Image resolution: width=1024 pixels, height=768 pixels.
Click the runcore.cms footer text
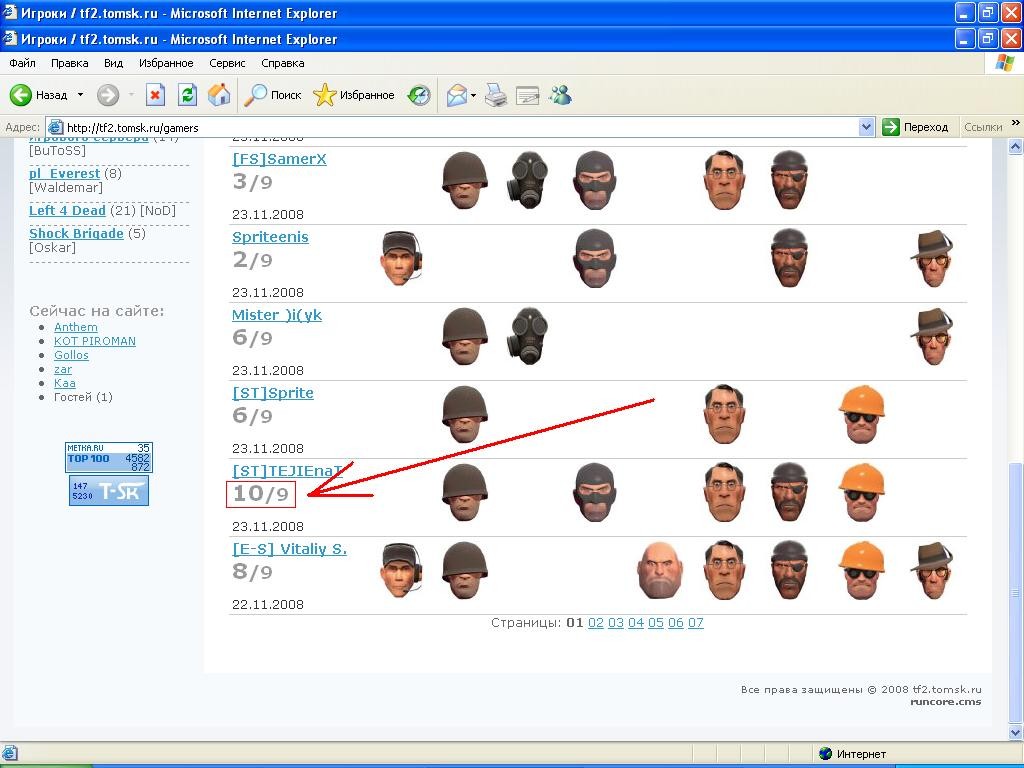[946, 702]
